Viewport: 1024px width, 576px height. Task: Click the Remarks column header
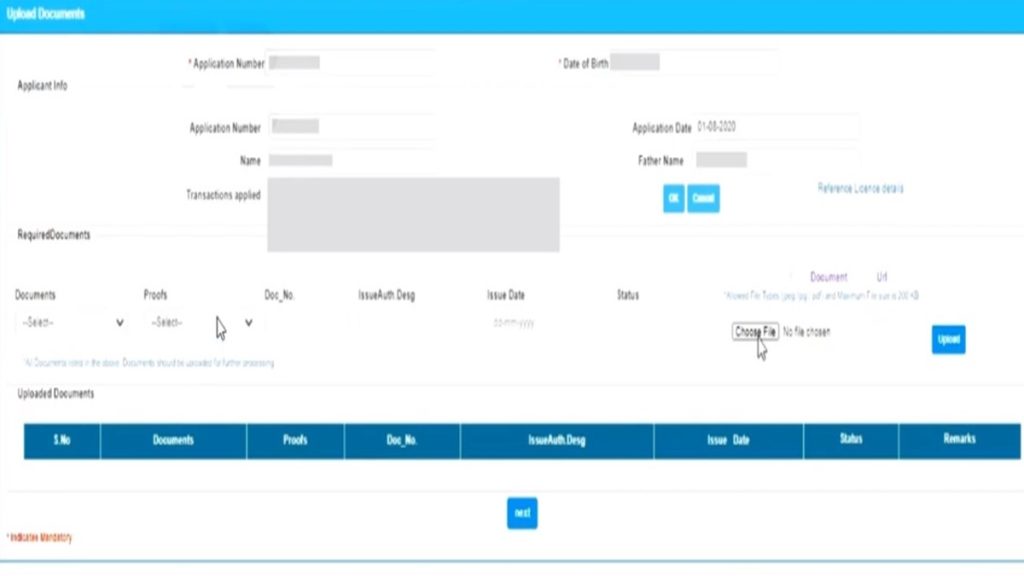pyautogui.click(x=959, y=439)
